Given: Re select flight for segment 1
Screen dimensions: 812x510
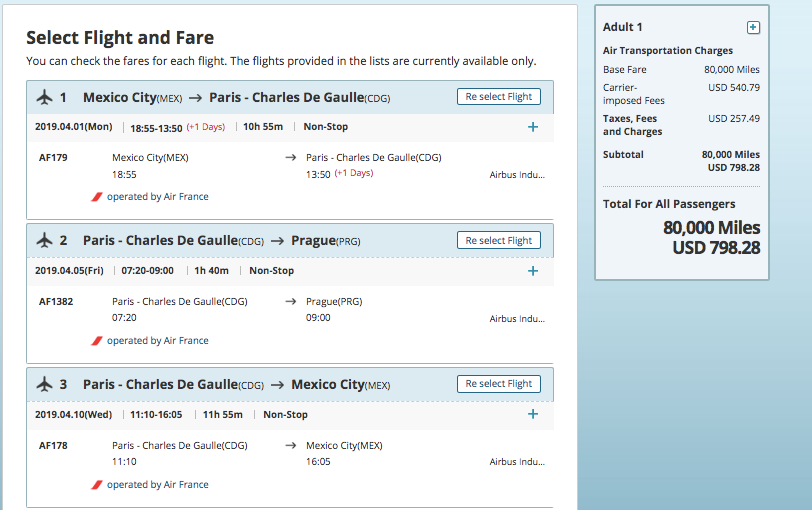Looking at the screenshot, I should (499, 97).
